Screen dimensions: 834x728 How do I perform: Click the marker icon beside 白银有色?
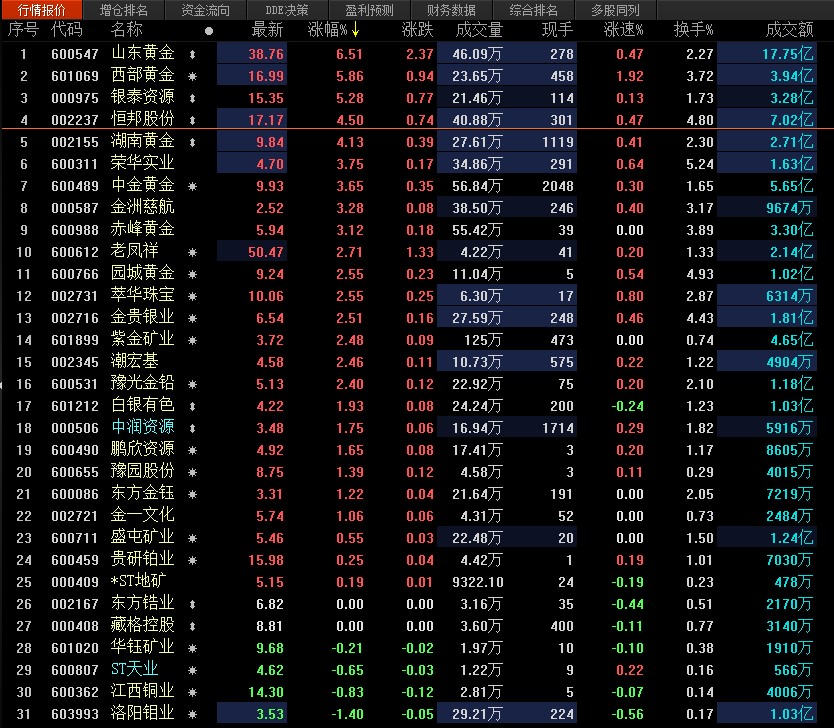click(x=193, y=406)
